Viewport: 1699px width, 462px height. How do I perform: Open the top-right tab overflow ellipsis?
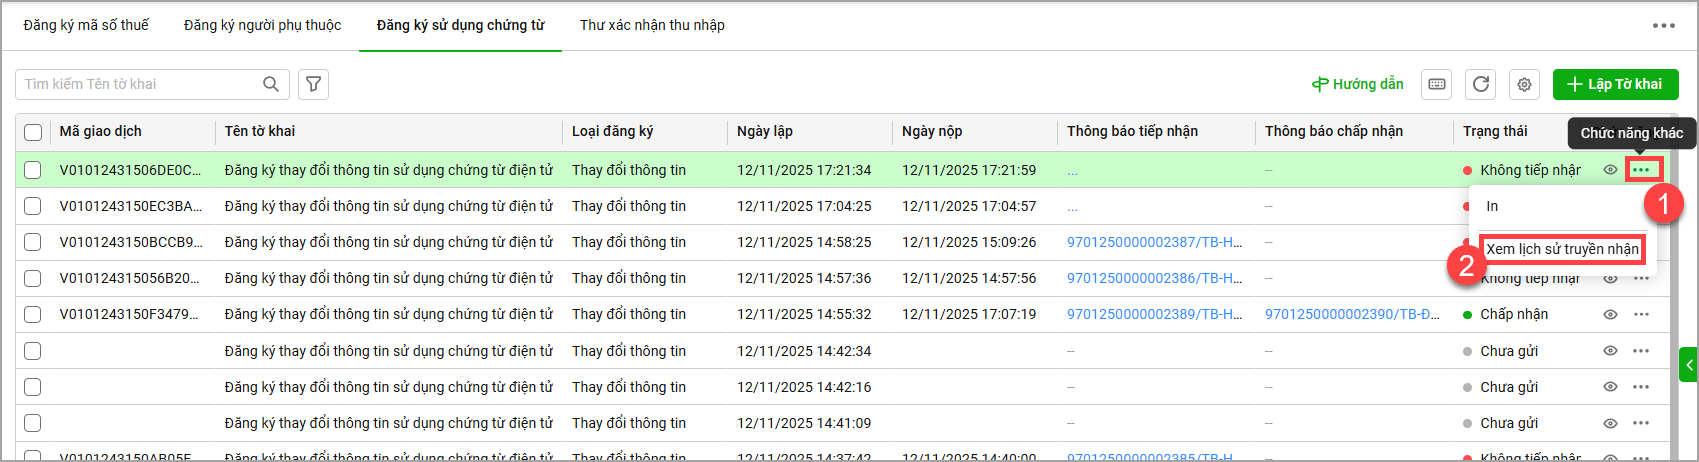click(1663, 26)
